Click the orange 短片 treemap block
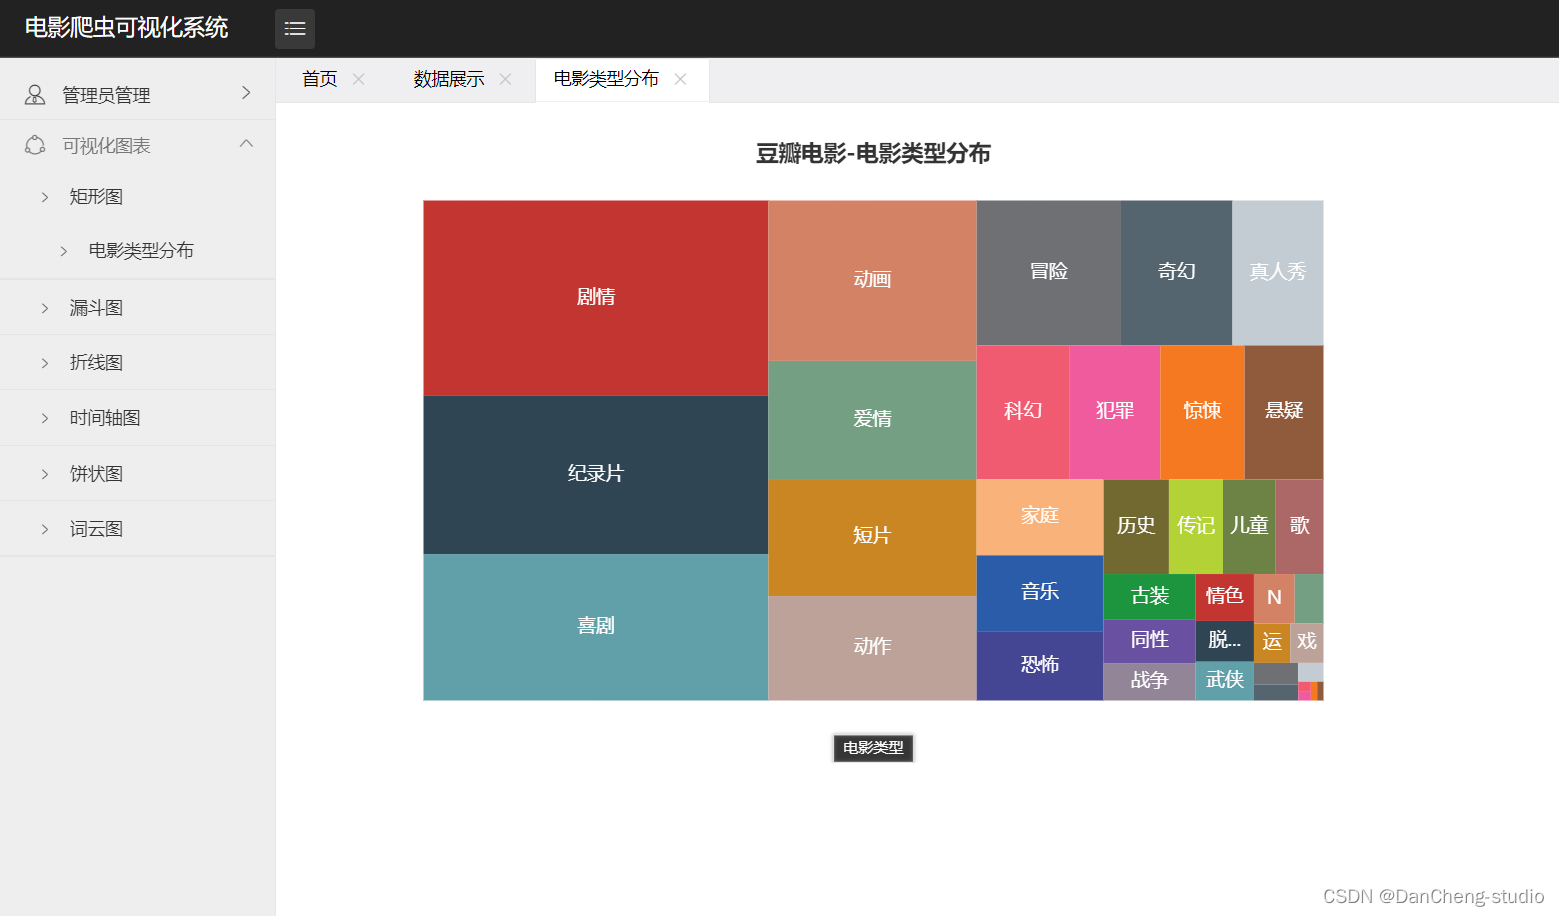Screen dimensions: 1559x916 tap(872, 538)
